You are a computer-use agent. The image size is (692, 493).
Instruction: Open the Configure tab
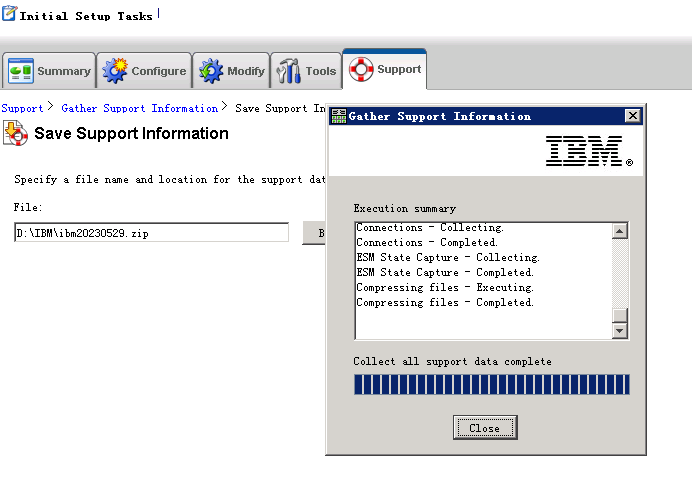pyautogui.click(x=144, y=71)
